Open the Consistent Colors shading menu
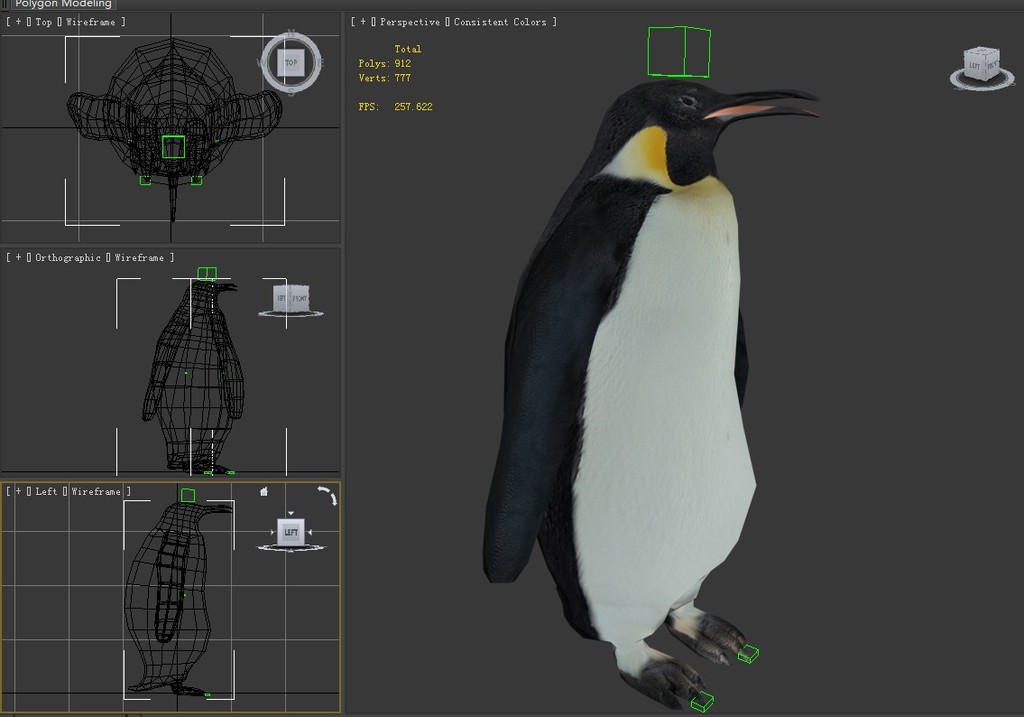This screenshot has height=717, width=1024. [500, 22]
